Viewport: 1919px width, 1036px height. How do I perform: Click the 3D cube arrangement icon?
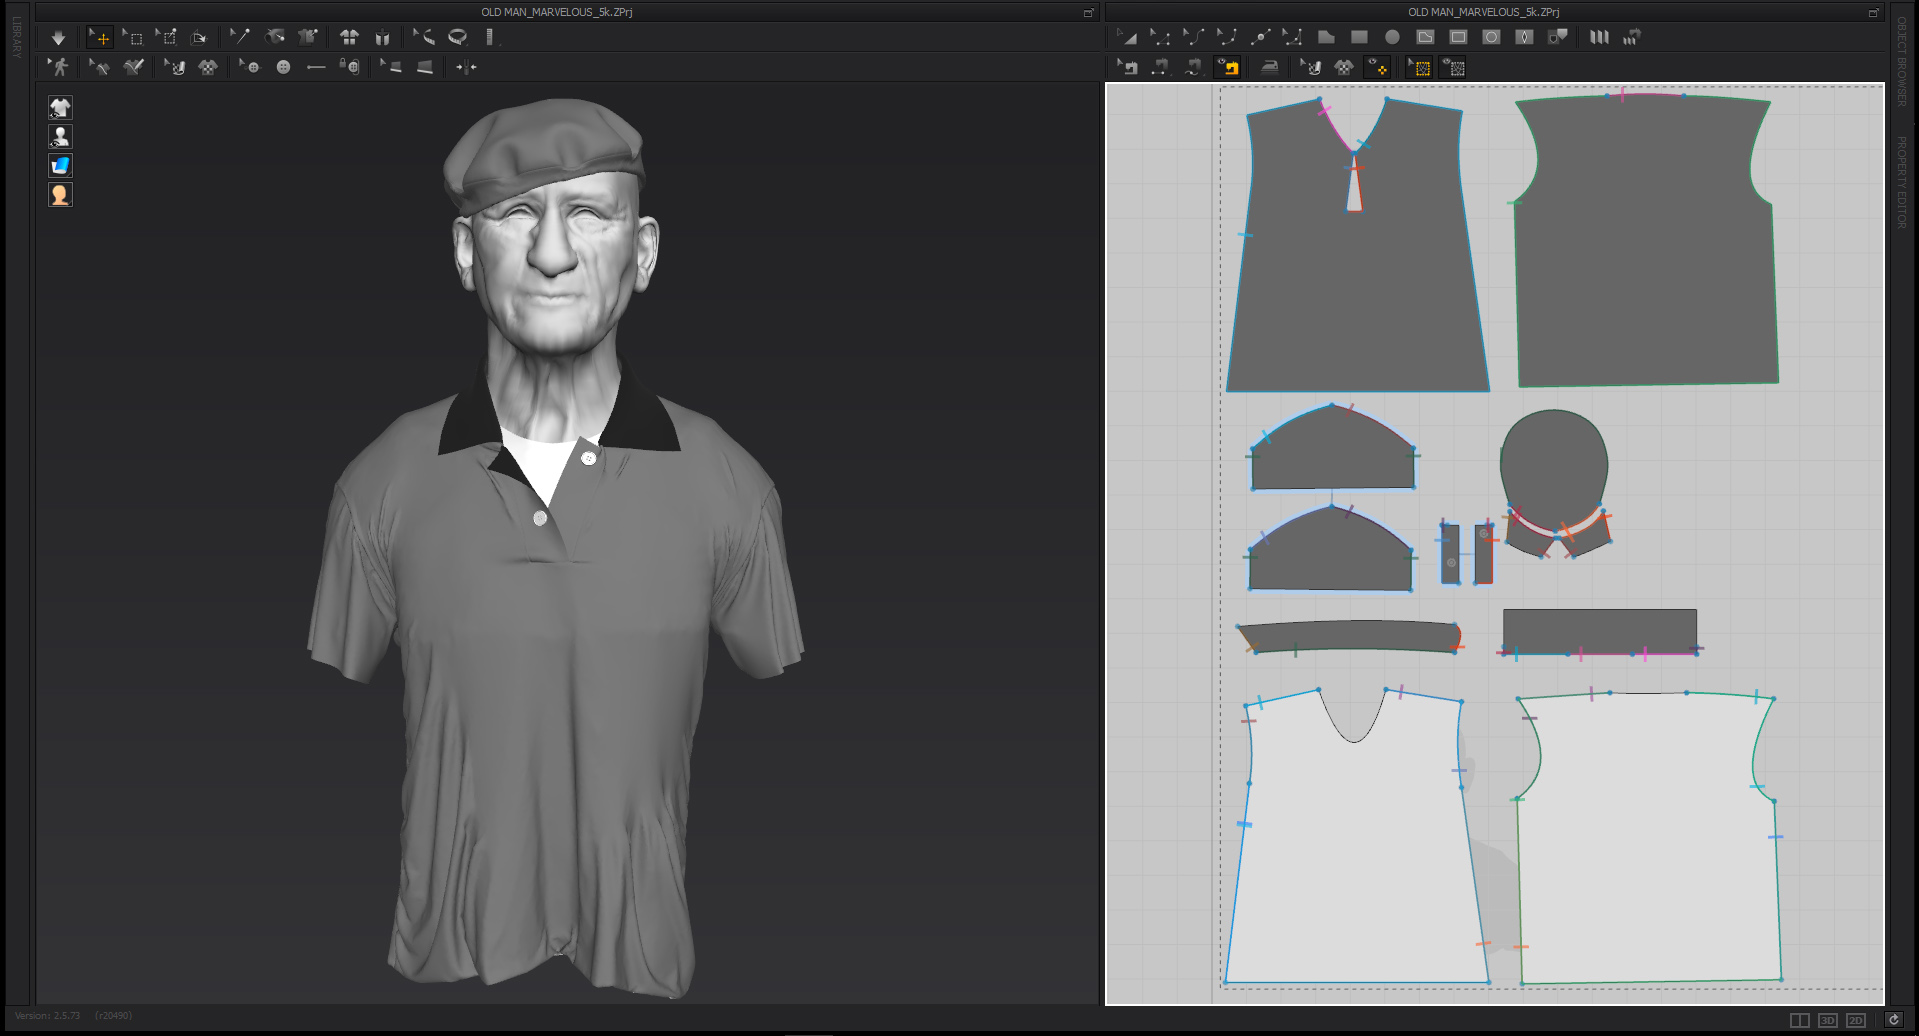click(x=198, y=38)
